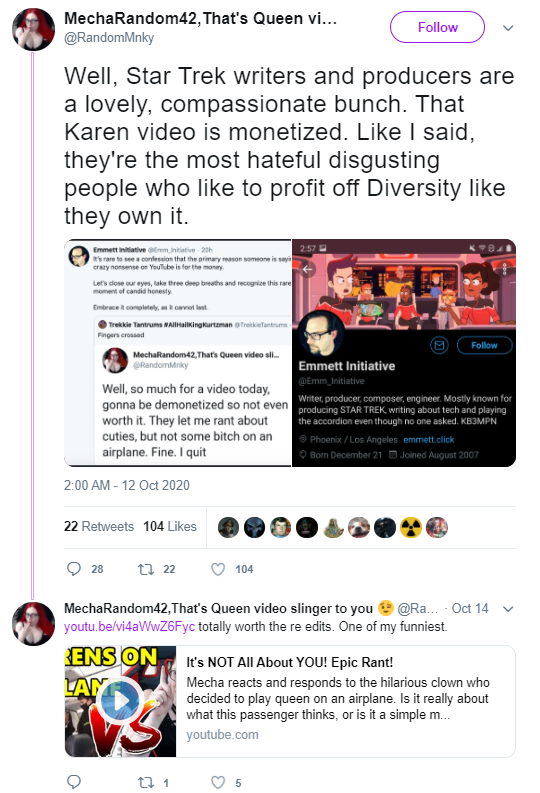The image size is (540, 793).
Task: Open the radiation symbol liker avatar
Action: 411,527
